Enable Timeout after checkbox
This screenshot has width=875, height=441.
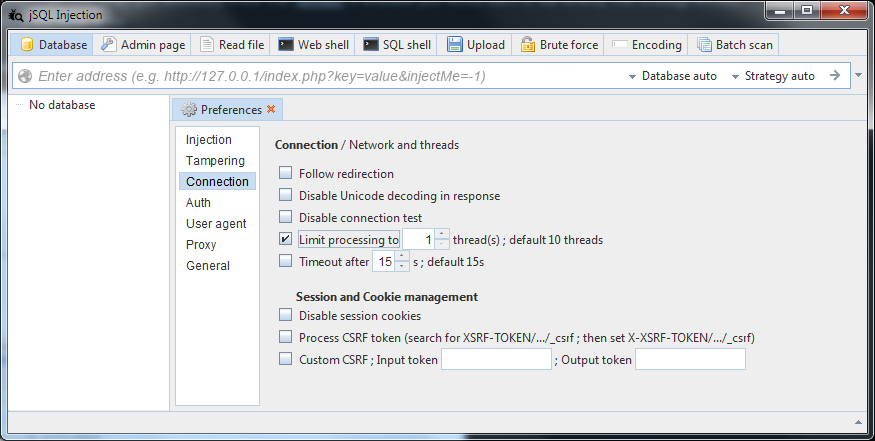(x=286, y=261)
